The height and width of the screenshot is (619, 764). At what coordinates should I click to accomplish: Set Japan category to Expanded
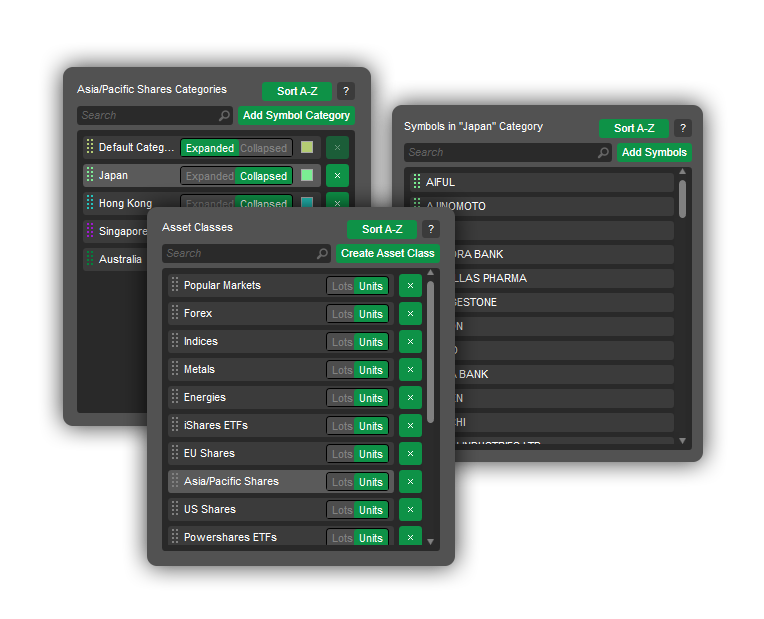click(x=209, y=176)
